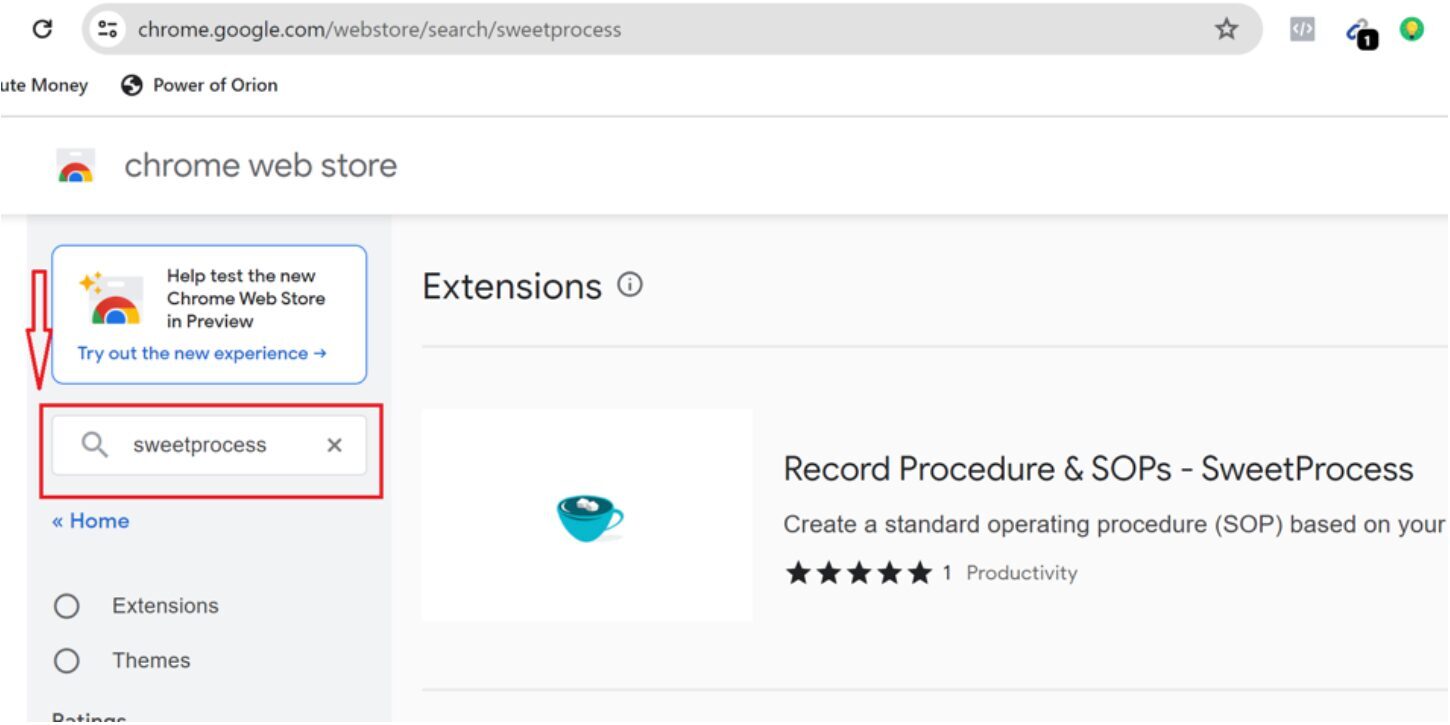Viewport: 1450px width, 725px height.
Task: Open the Power of Orion bookmark
Action: 199,85
